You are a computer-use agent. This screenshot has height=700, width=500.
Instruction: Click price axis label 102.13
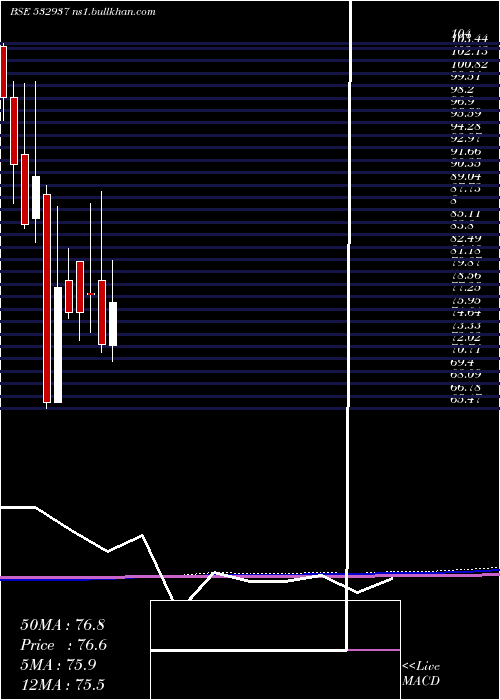pos(469,52)
